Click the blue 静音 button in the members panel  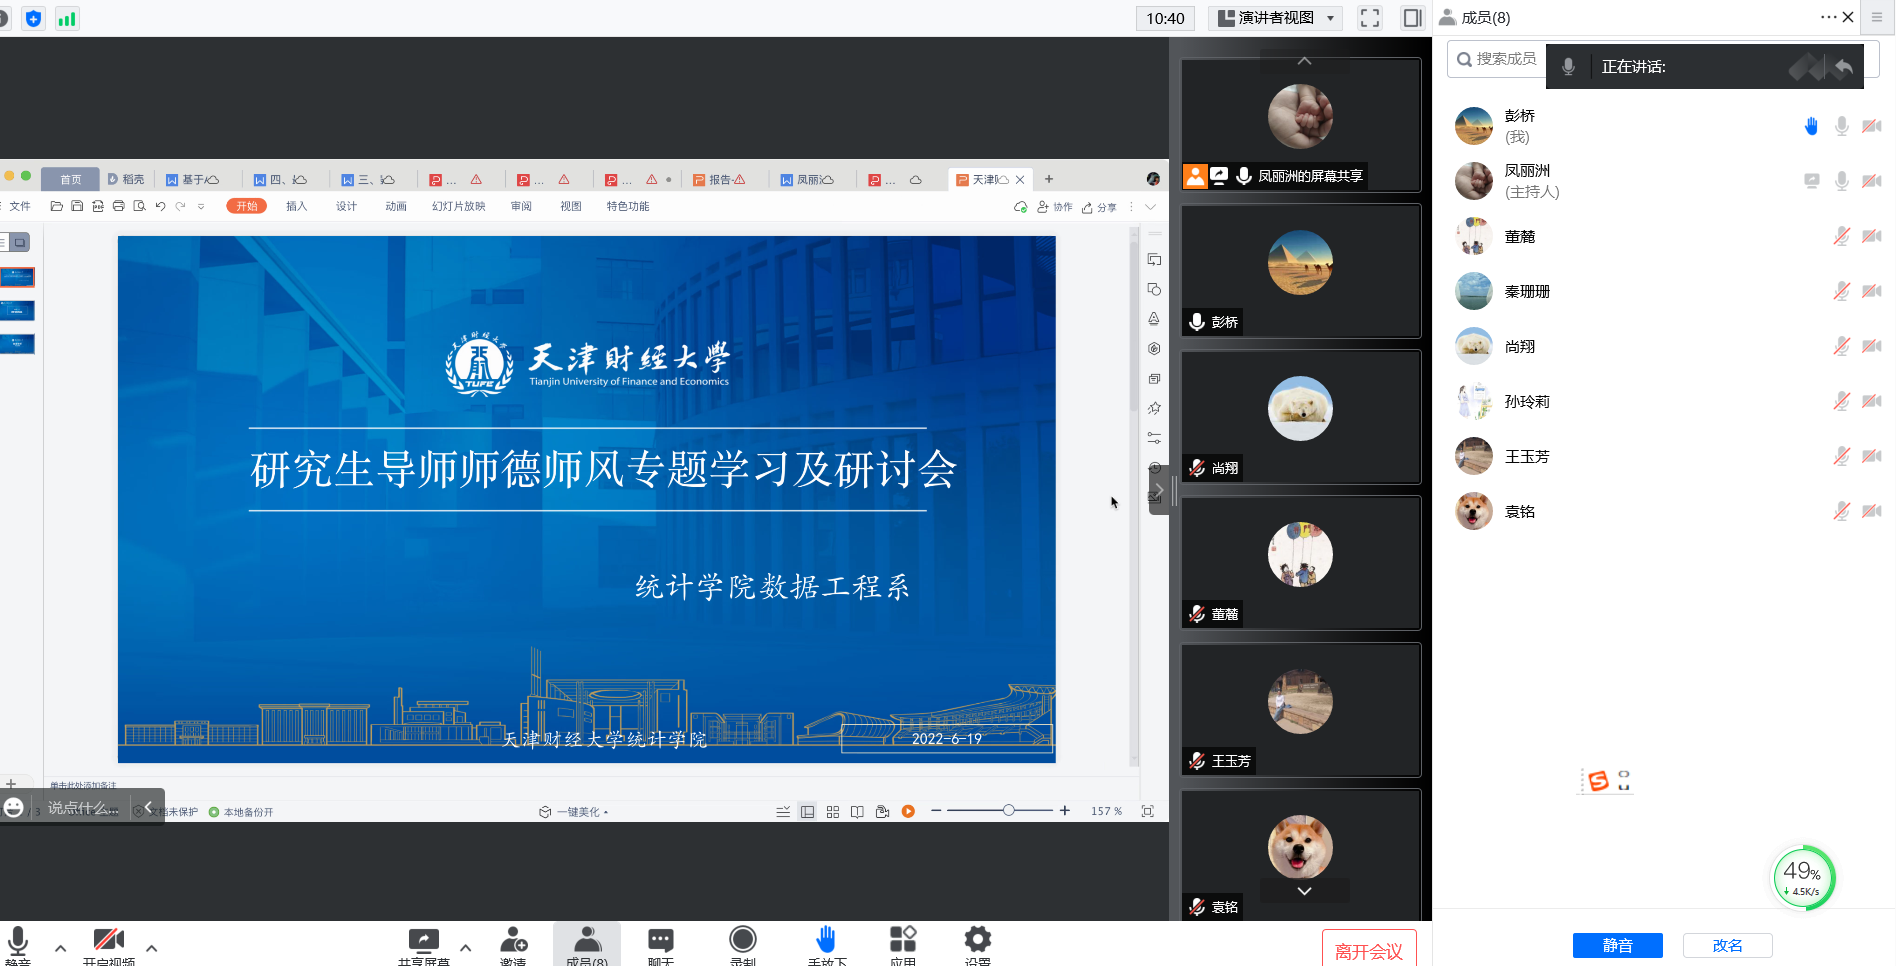(1617, 945)
